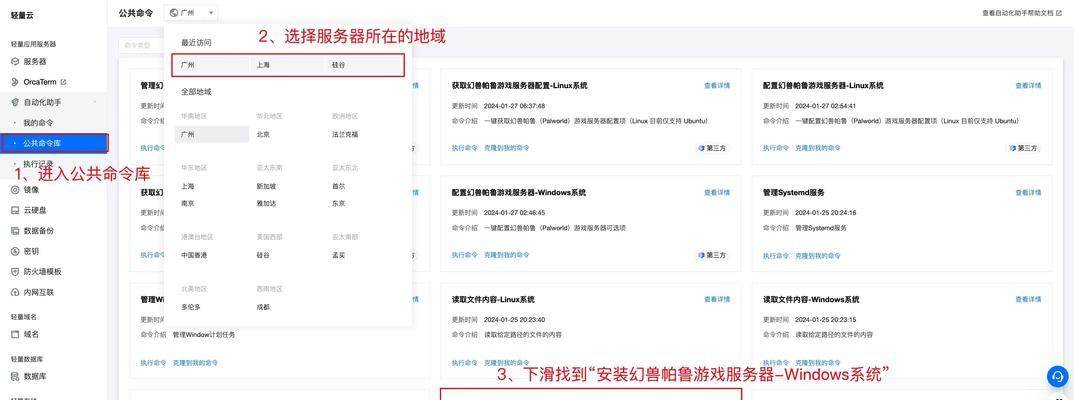Screen dimensions: 1074x400
Task: Open 防火墙模板 in the sidebar
Action: pyautogui.click(x=42, y=272)
